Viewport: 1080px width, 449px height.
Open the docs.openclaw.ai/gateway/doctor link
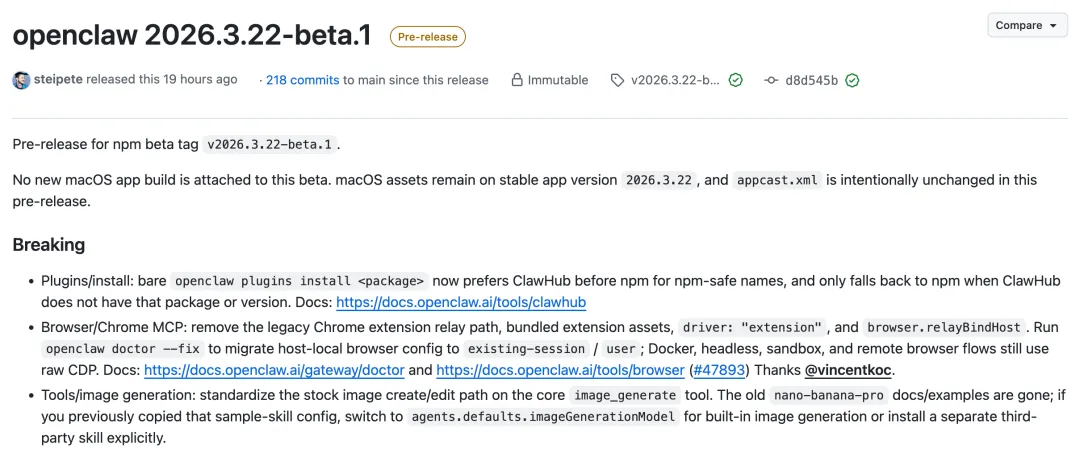tap(274, 370)
